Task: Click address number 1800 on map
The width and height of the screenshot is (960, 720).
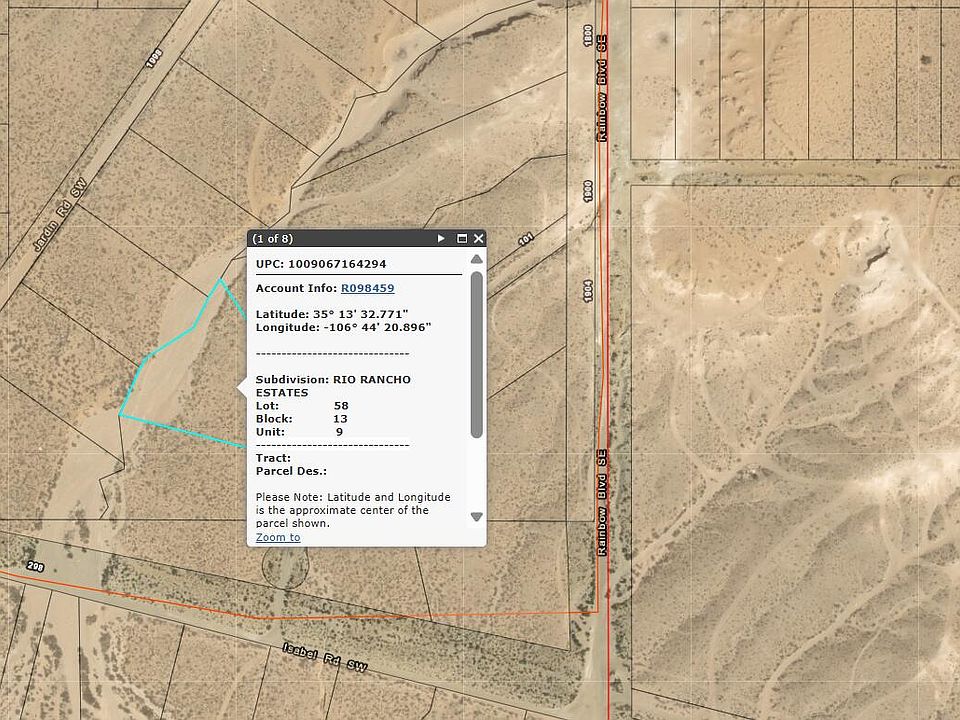Action: [x=588, y=35]
